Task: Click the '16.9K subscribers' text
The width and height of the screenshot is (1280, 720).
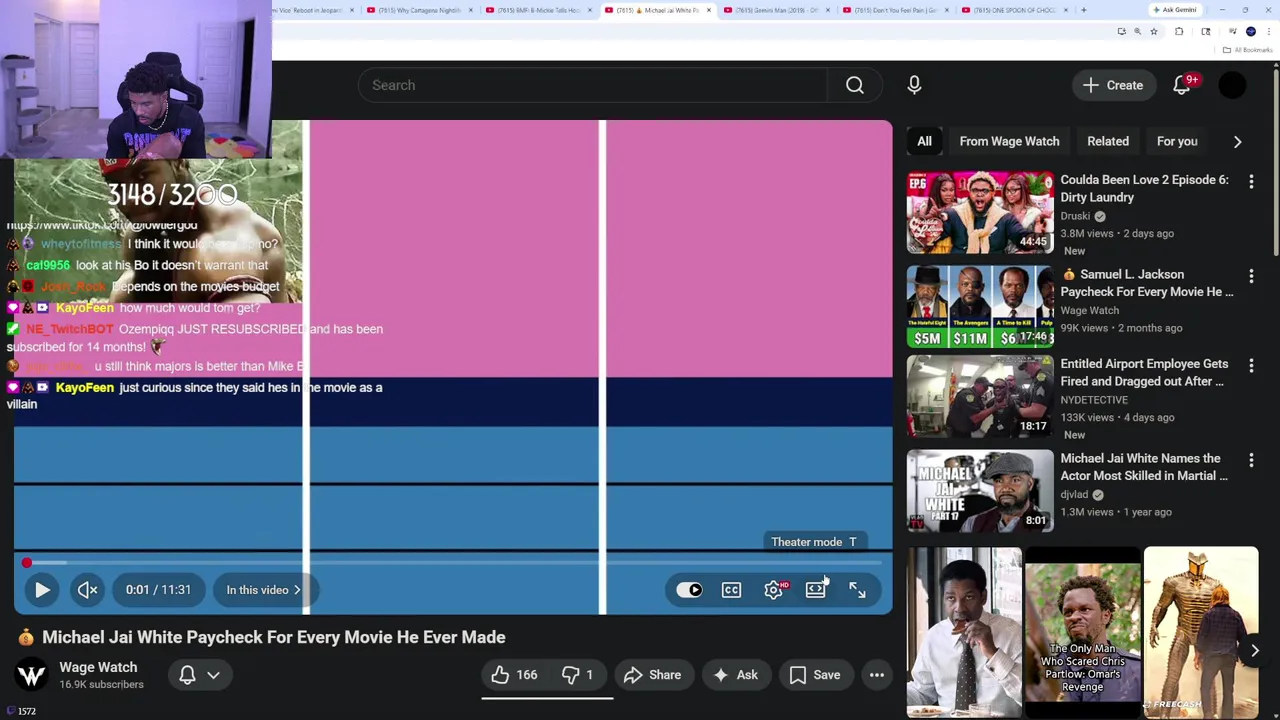Action: [101, 685]
